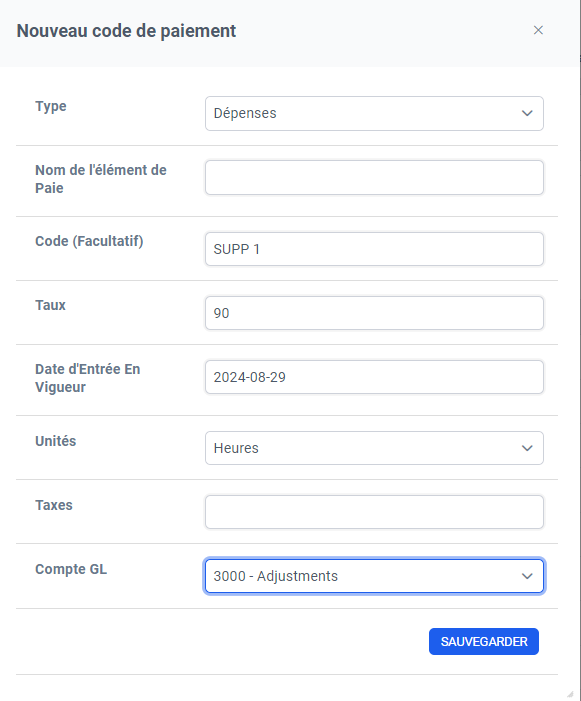Screen dimensions: 581x701
Task: Click the Code field containing SUPP 1
Action: [x=374, y=249]
